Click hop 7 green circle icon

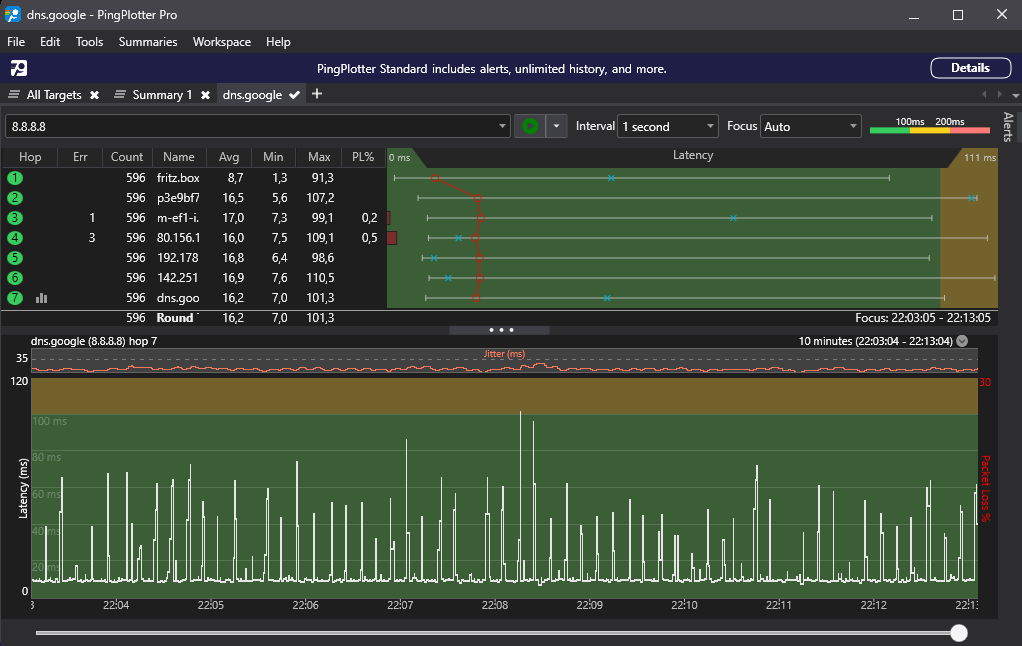(x=14, y=298)
